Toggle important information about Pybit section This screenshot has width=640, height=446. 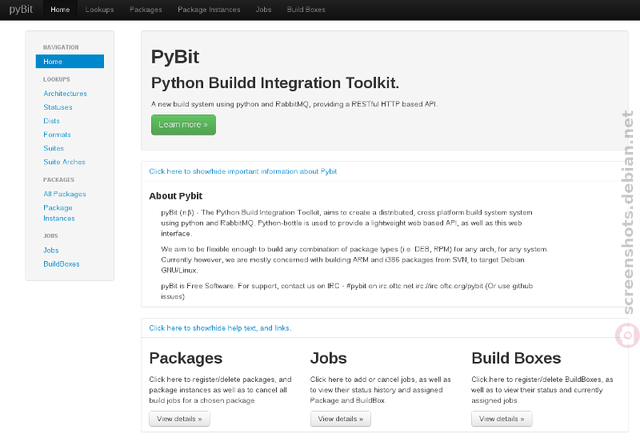(243, 171)
